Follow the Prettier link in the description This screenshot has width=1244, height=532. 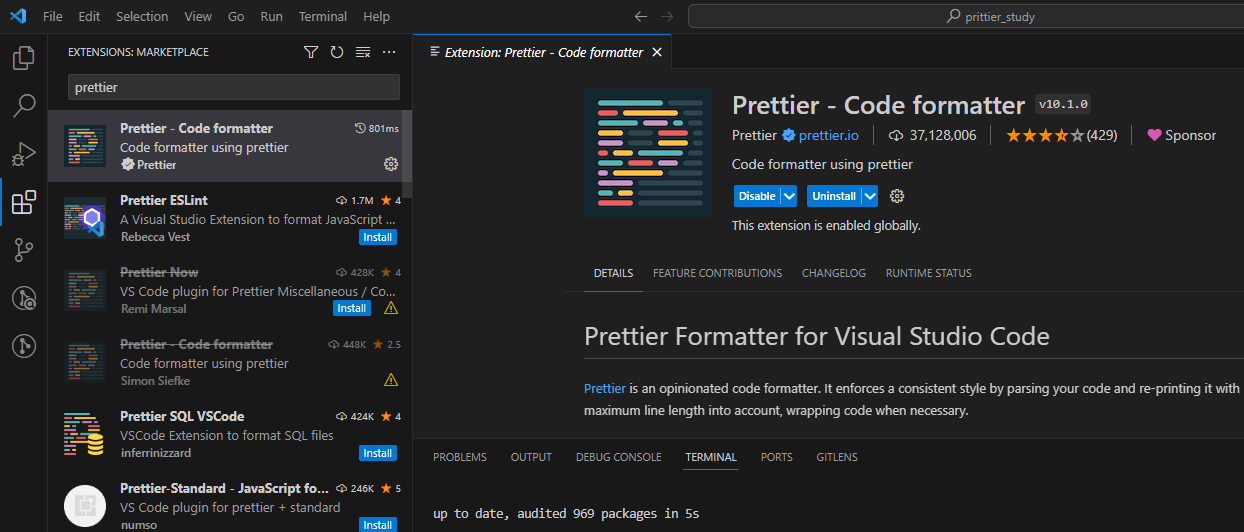click(x=605, y=388)
